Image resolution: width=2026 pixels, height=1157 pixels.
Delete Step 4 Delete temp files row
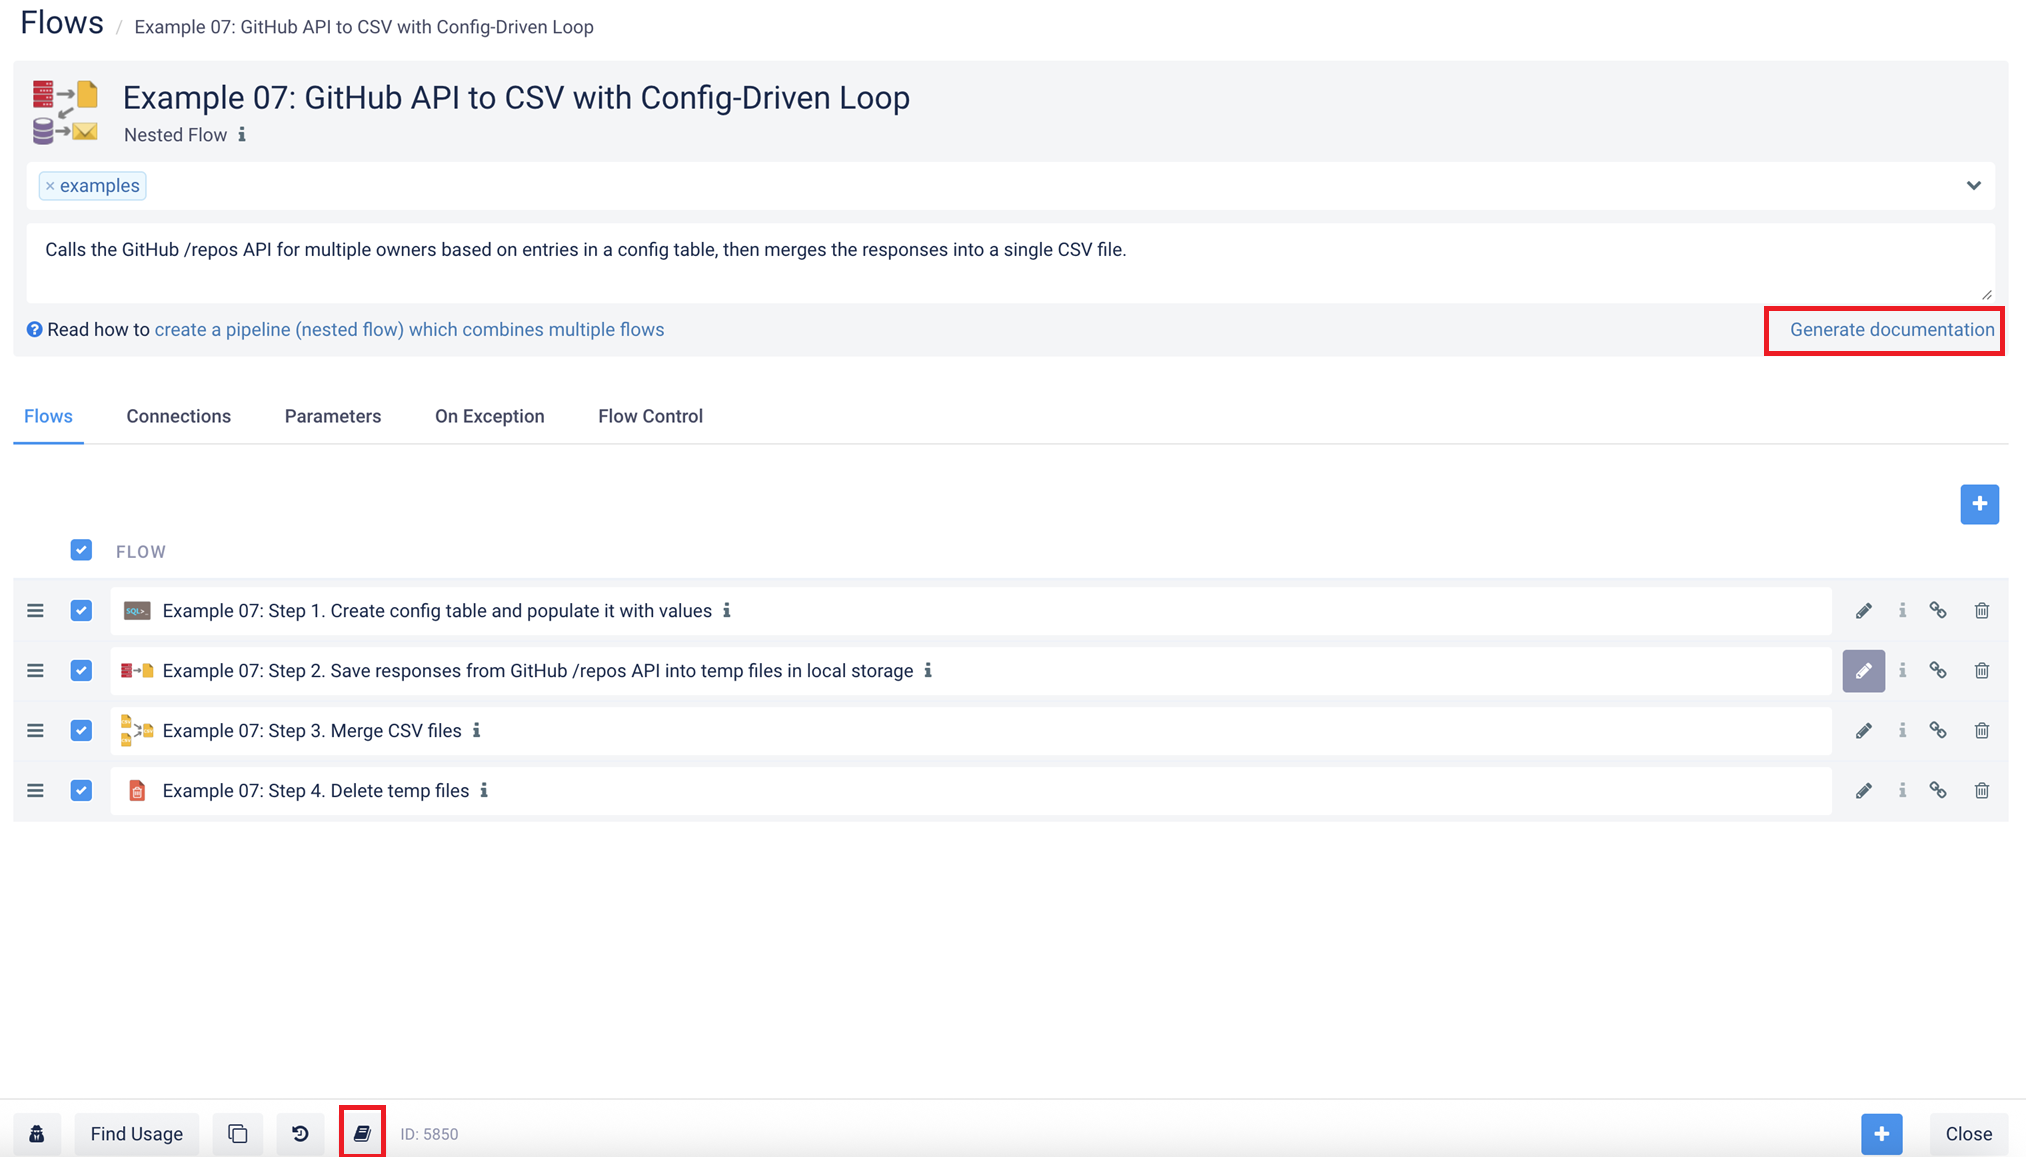coord(1981,791)
